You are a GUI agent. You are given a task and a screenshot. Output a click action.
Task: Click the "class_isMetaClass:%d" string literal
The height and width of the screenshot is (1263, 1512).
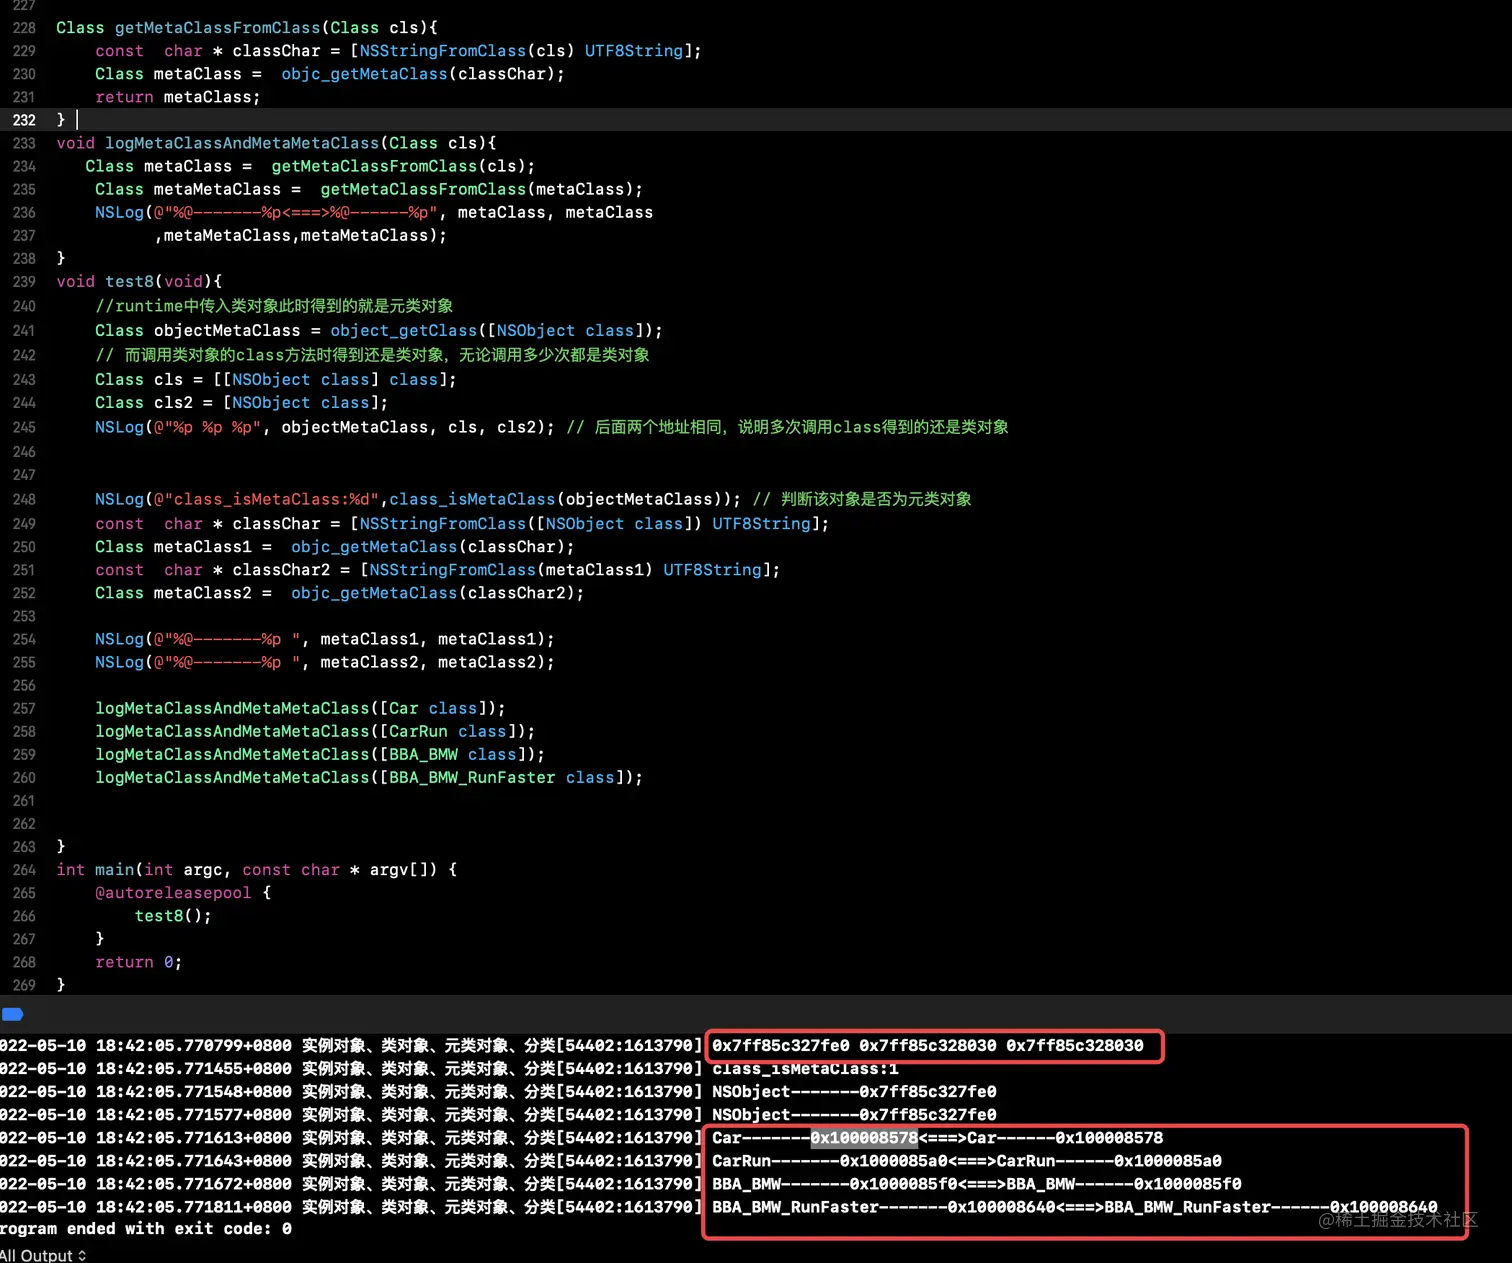pyautogui.click(x=266, y=499)
